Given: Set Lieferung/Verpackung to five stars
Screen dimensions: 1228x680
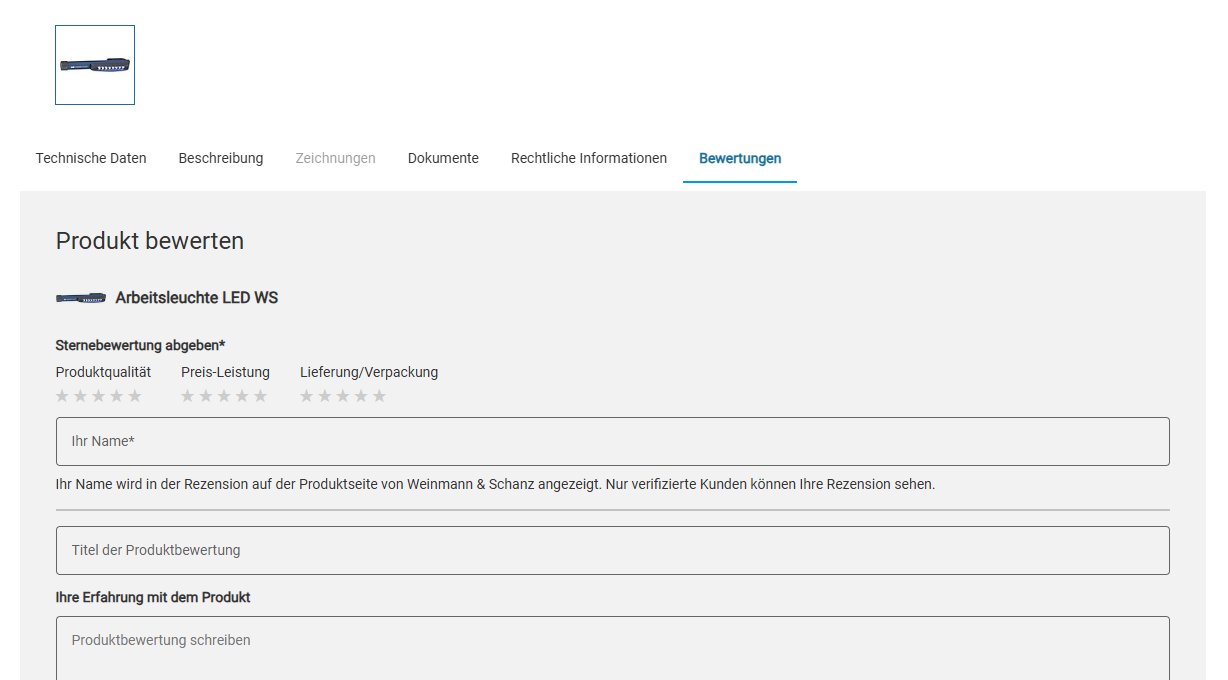Looking at the screenshot, I should [x=379, y=396].
